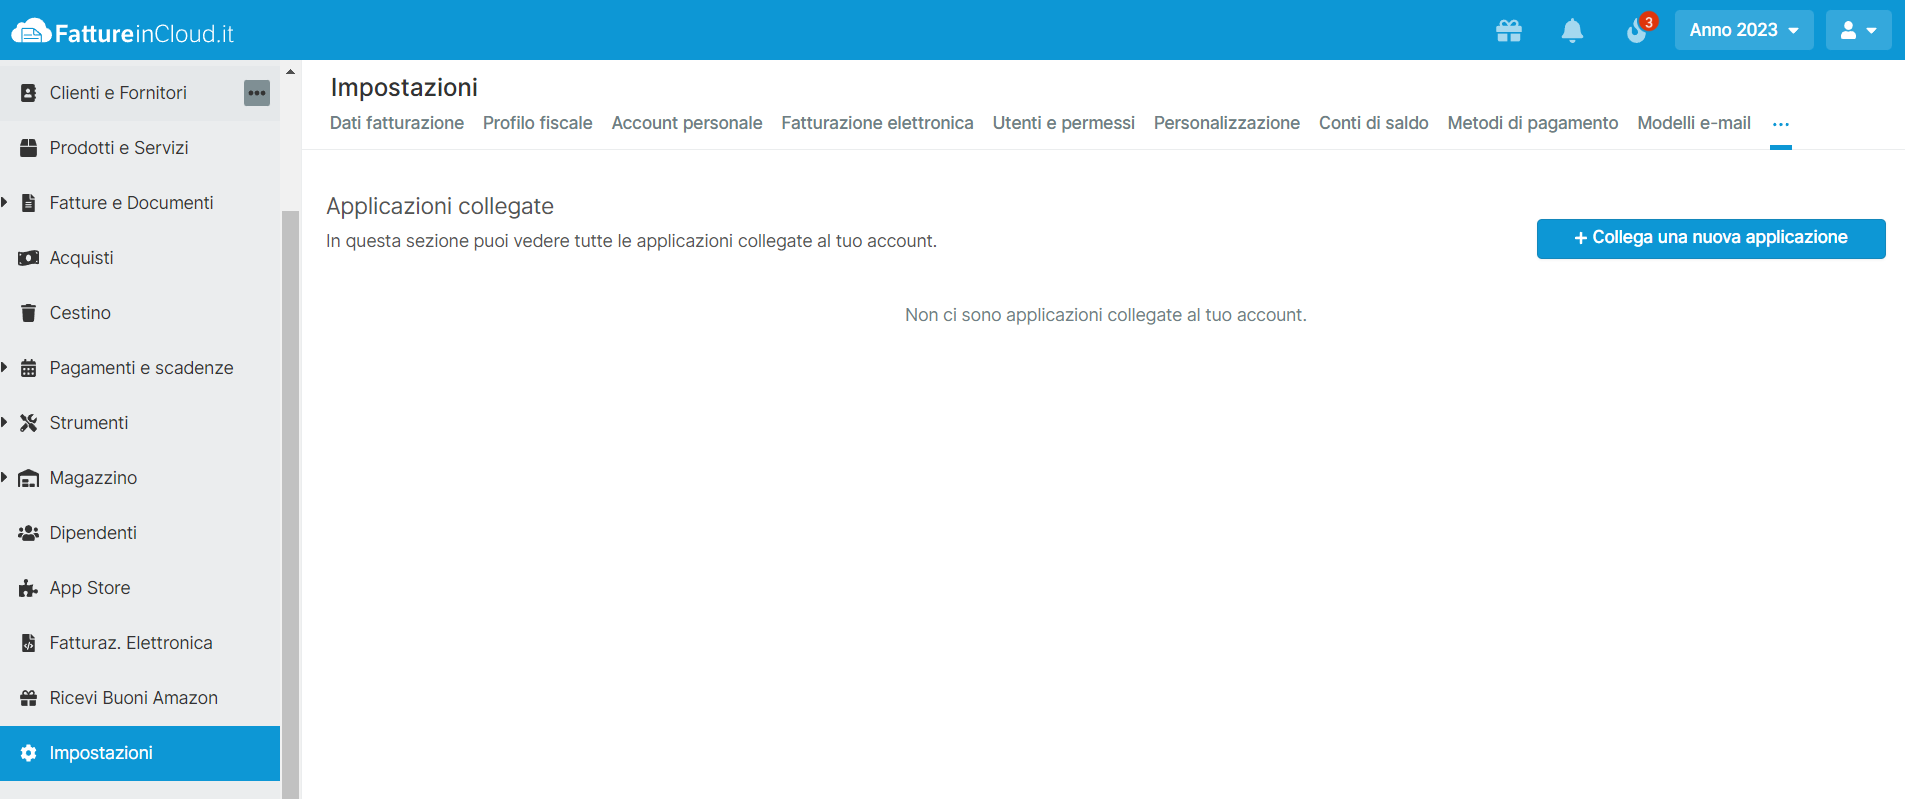Expand the Fatture e Documenti submenu arrow

pos(5,203)
